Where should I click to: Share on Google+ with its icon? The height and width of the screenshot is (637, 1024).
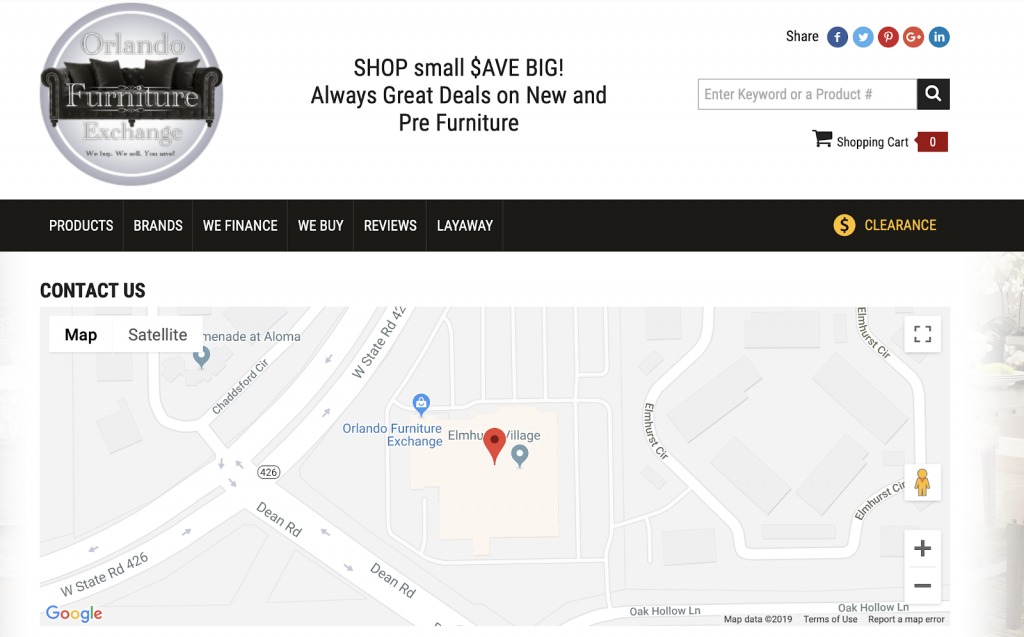pyautogui.click(x=913, y=36)
